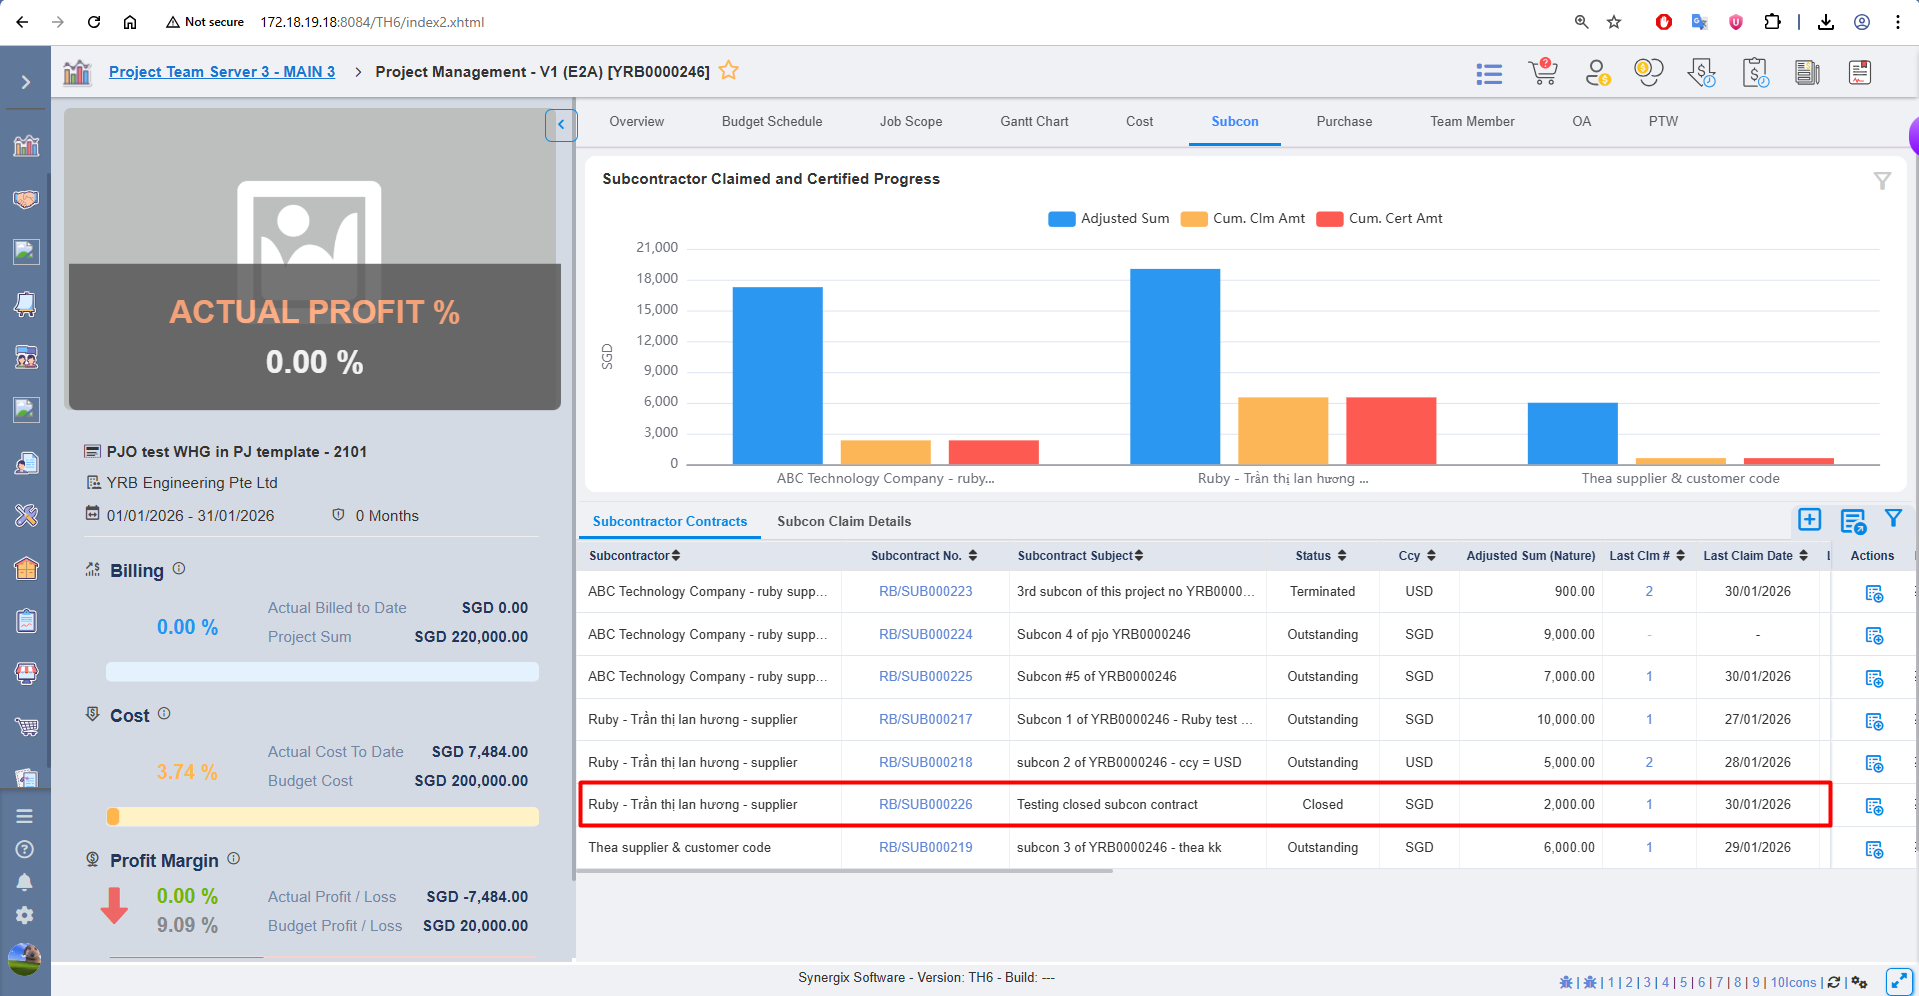Image resolution: width=1919 pixels, height=996 pixels.
Task: Switch to the Purchase tab
Action: tap(1344, 122)
